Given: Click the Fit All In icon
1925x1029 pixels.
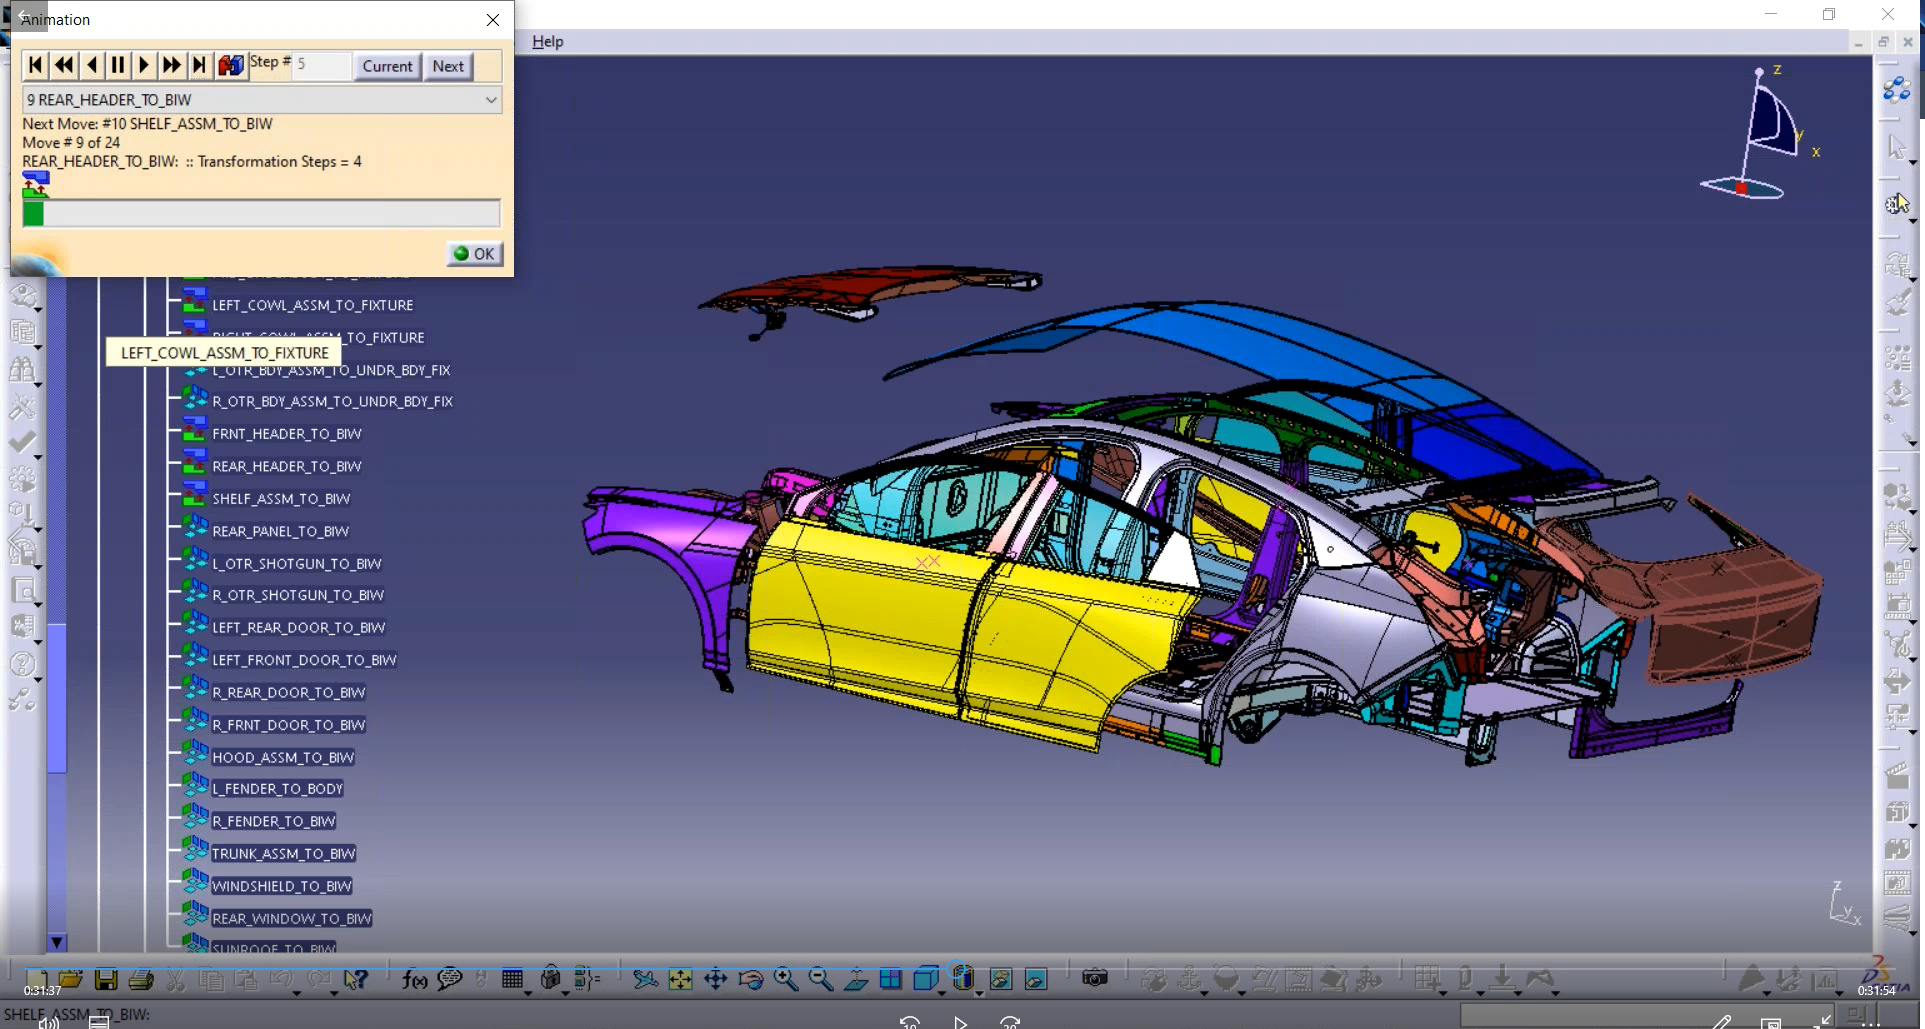Looking at the screenshot, I should pyautogui.click(x=681, y=980).
